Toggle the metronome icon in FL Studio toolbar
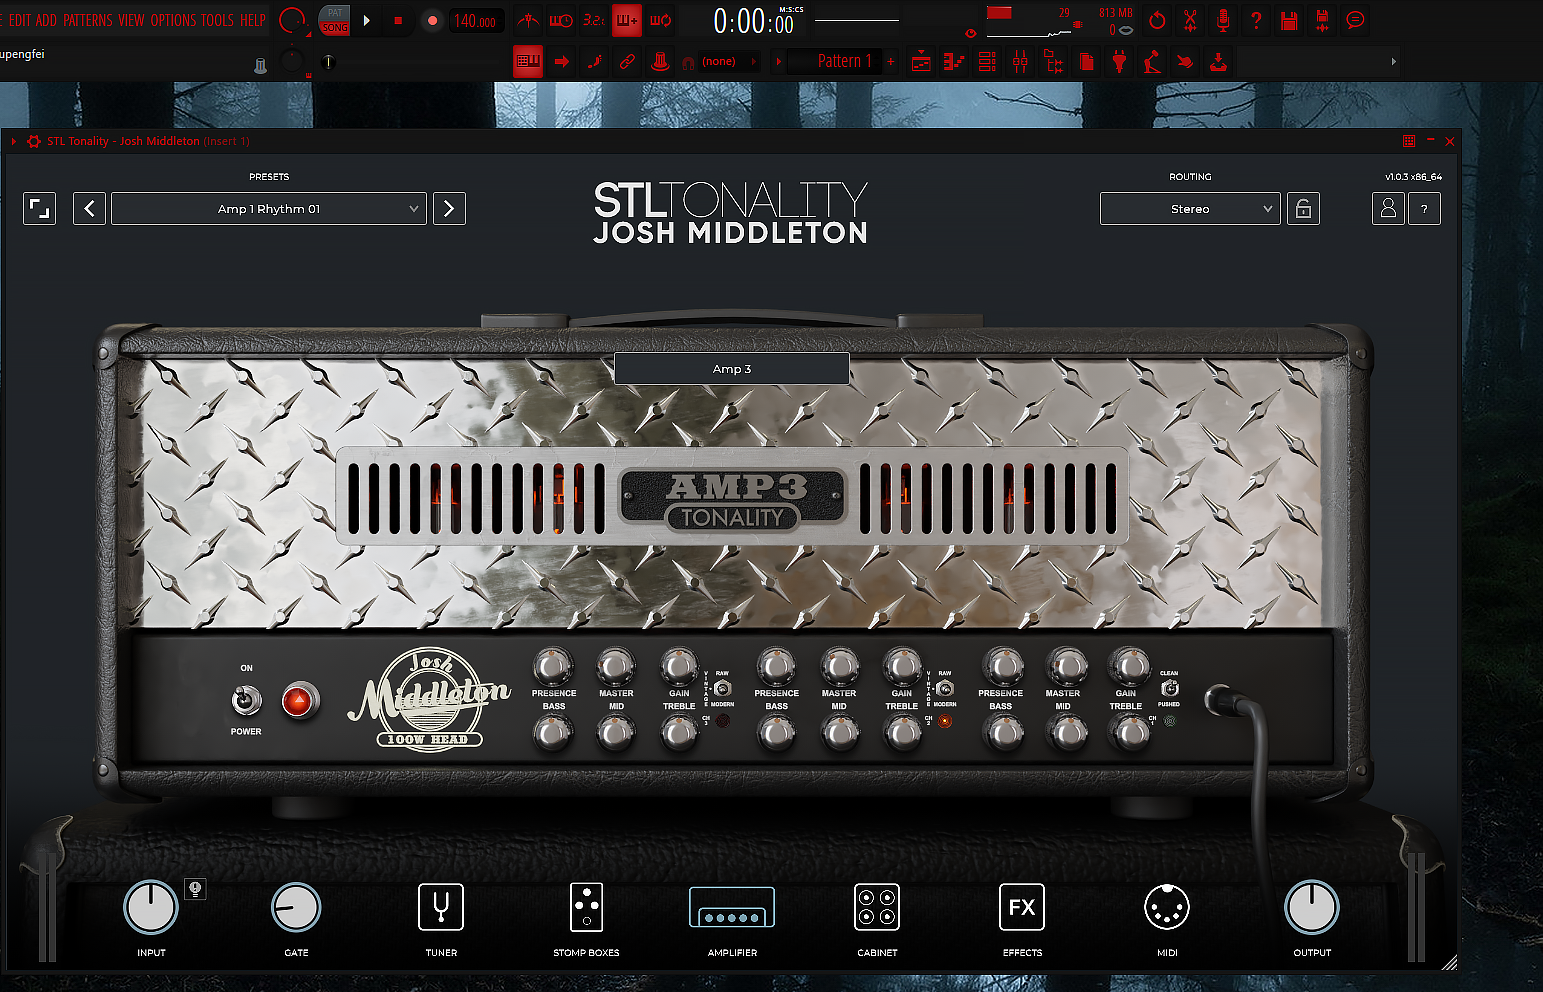 [528, 20]
